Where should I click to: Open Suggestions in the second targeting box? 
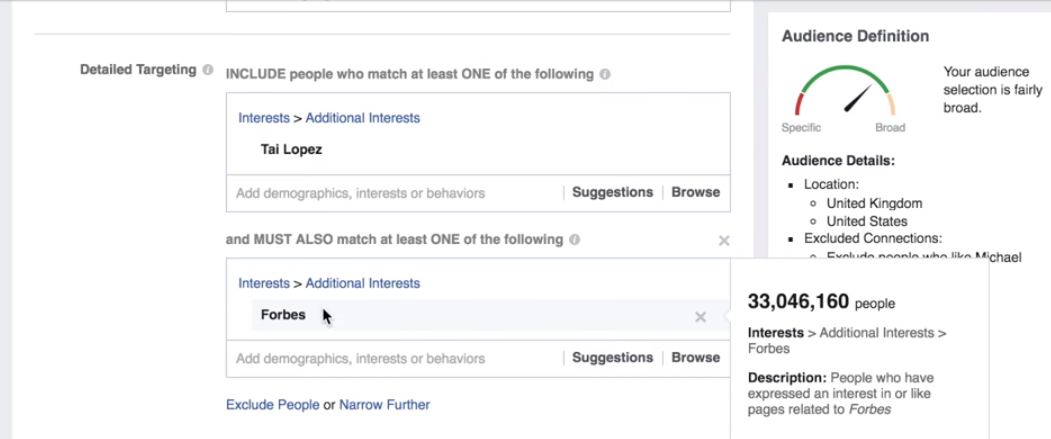tap(612, 358)
